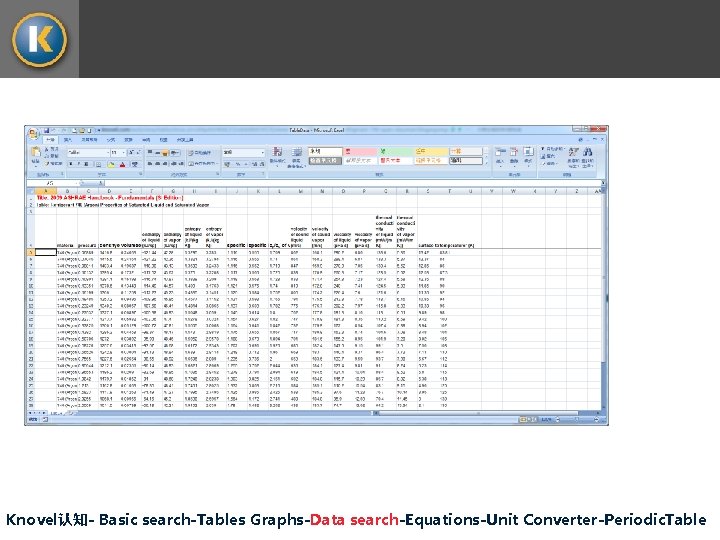The height and width of the screenshot is (540, 720).
Task: Click the Format Painter brush icon
Action: click(48, 164)
